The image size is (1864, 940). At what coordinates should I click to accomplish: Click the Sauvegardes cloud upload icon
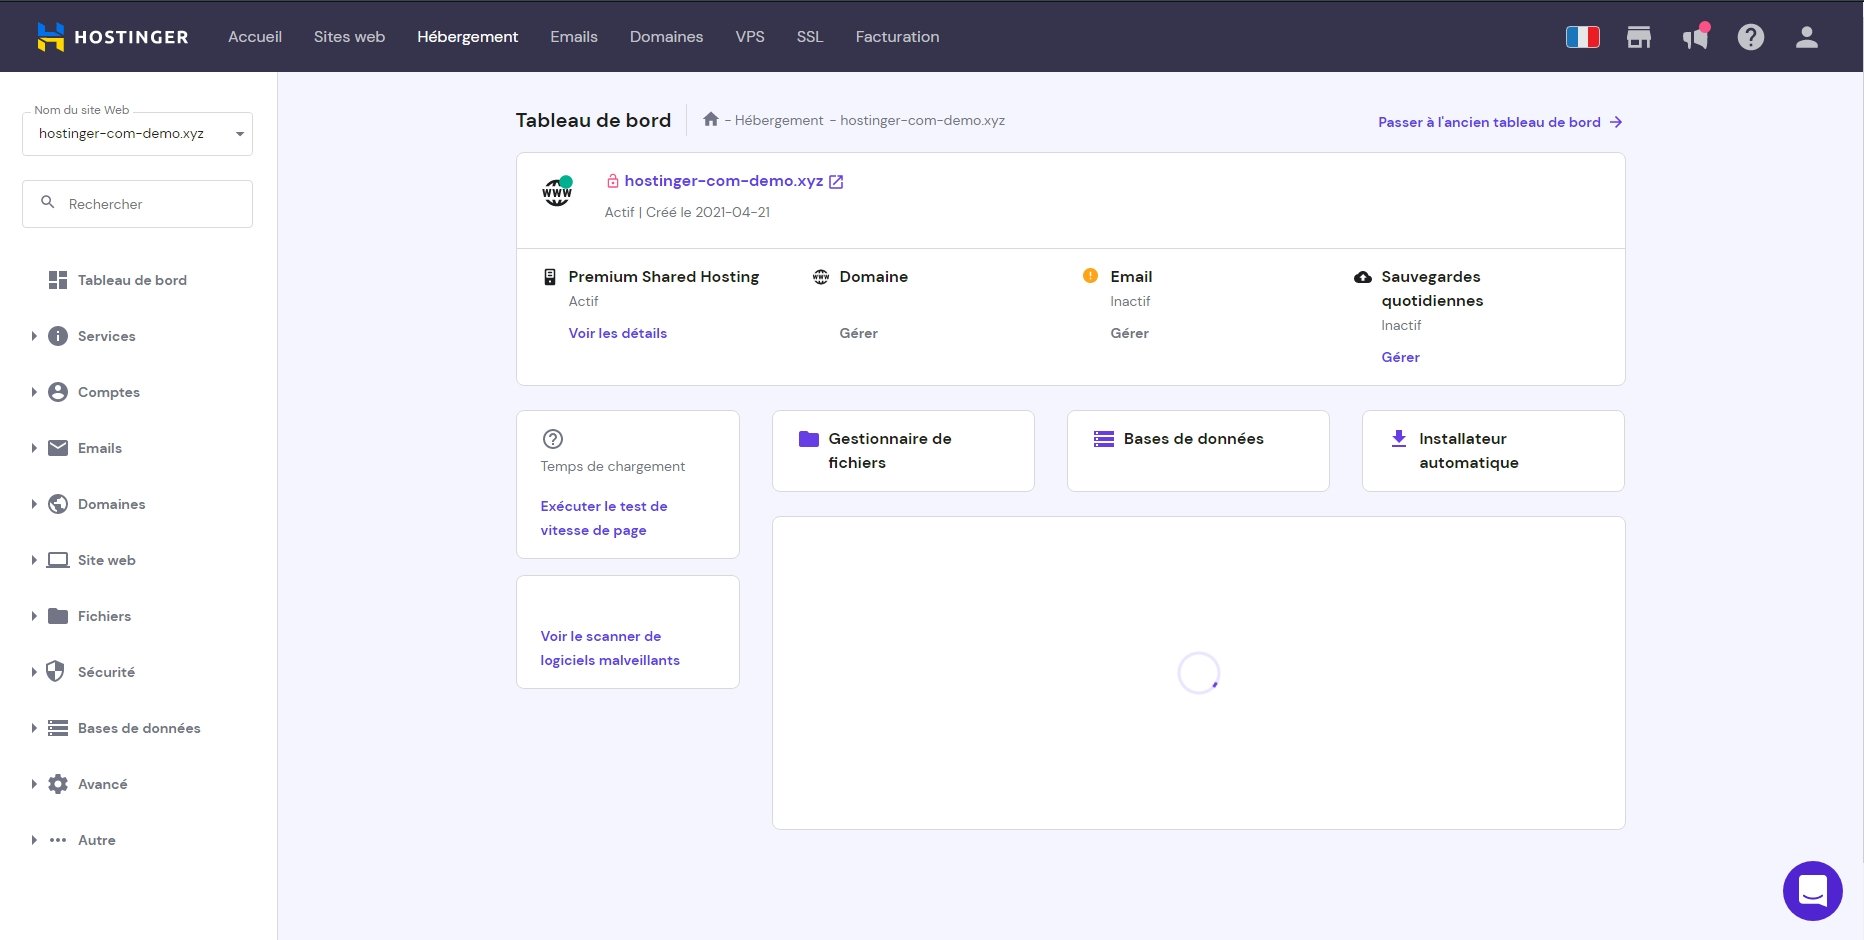tap(1362, 277)
